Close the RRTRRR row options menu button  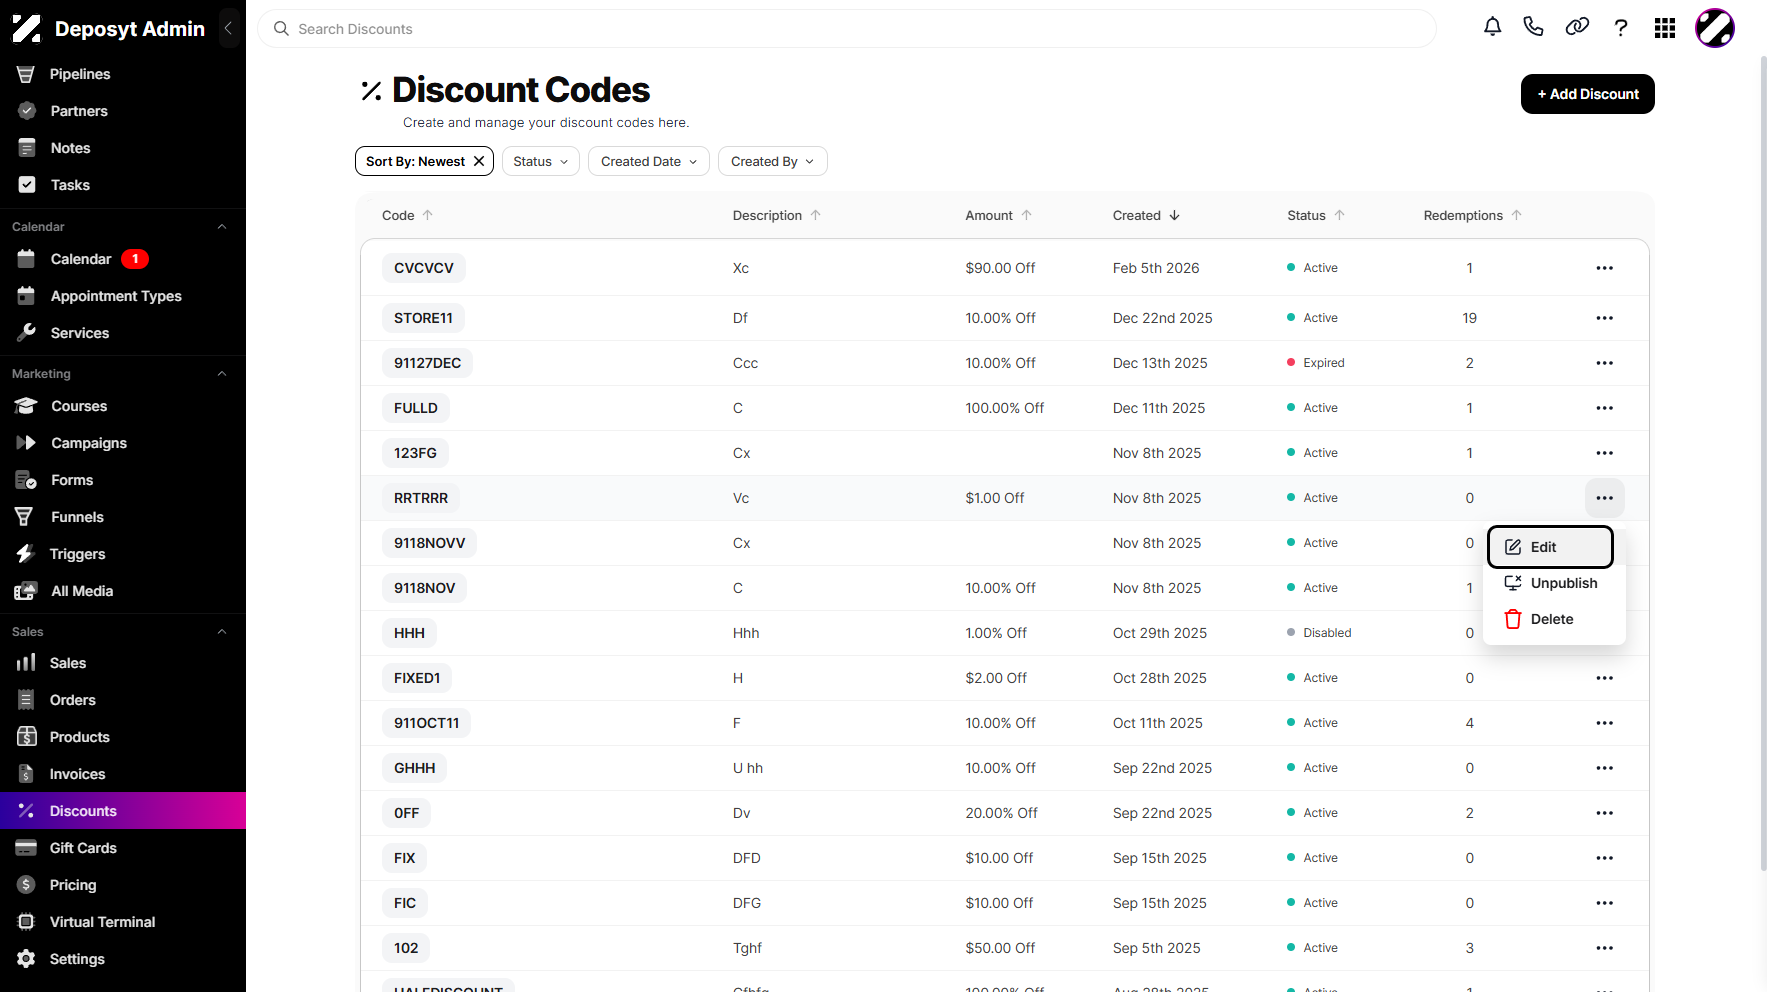pos(1605,498)
